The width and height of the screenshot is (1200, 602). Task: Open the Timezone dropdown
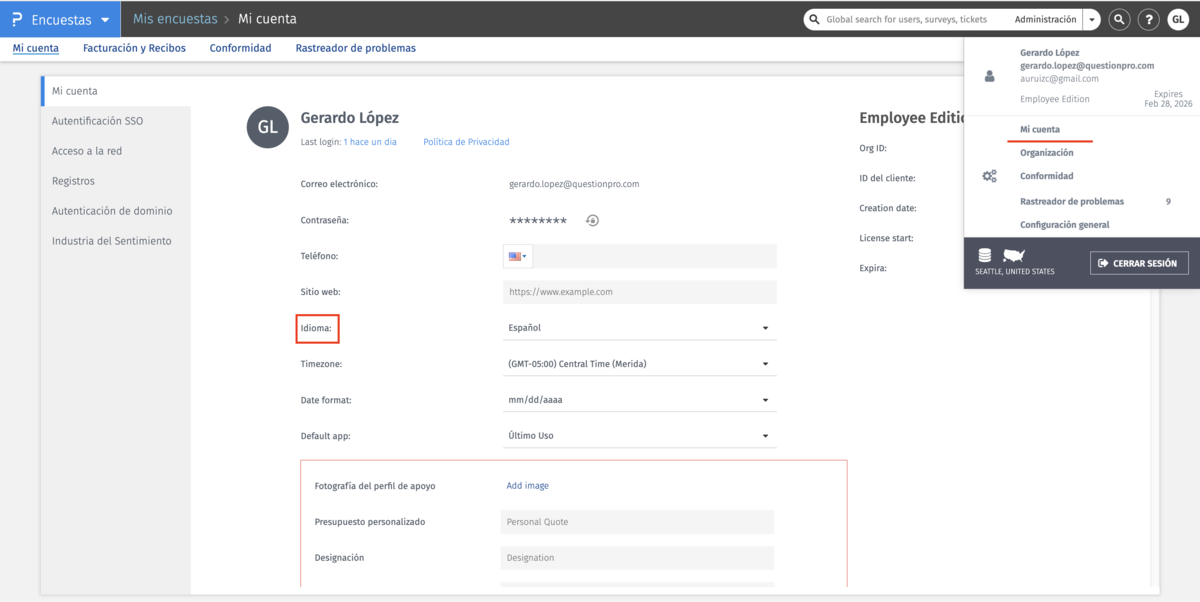click(640, 364)
